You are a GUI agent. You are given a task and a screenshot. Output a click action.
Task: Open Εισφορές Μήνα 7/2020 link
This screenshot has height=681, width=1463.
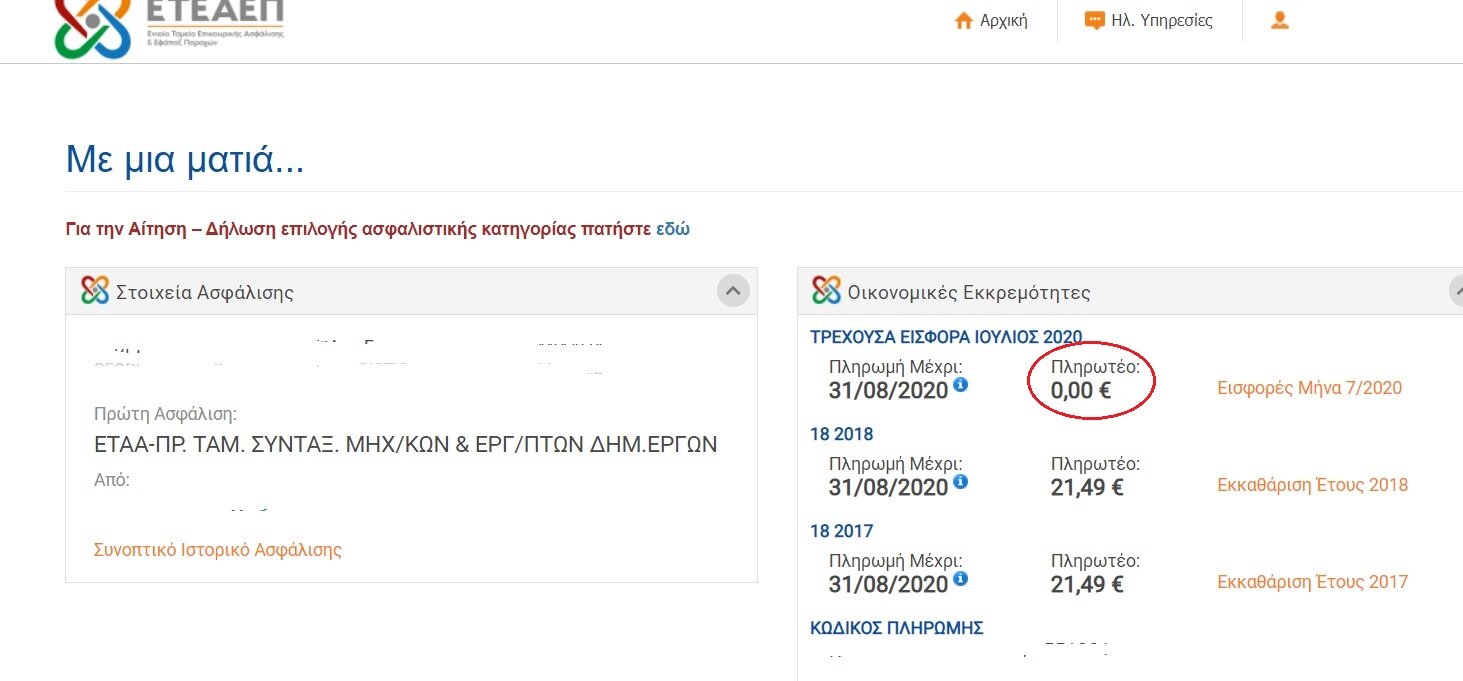tap(1309, 388)
